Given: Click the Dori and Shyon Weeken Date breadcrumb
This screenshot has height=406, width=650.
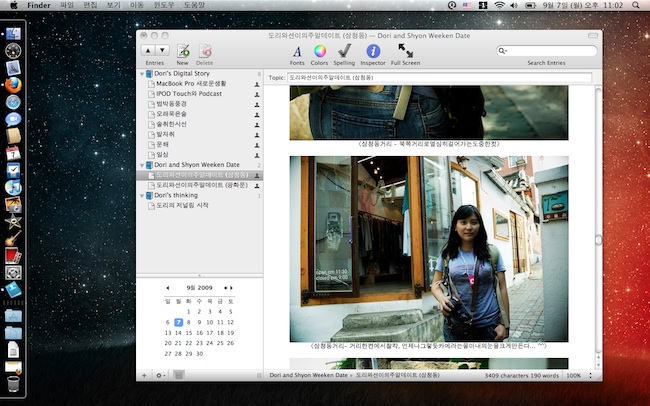Looking at the screenshot, I should coord(308,375).
